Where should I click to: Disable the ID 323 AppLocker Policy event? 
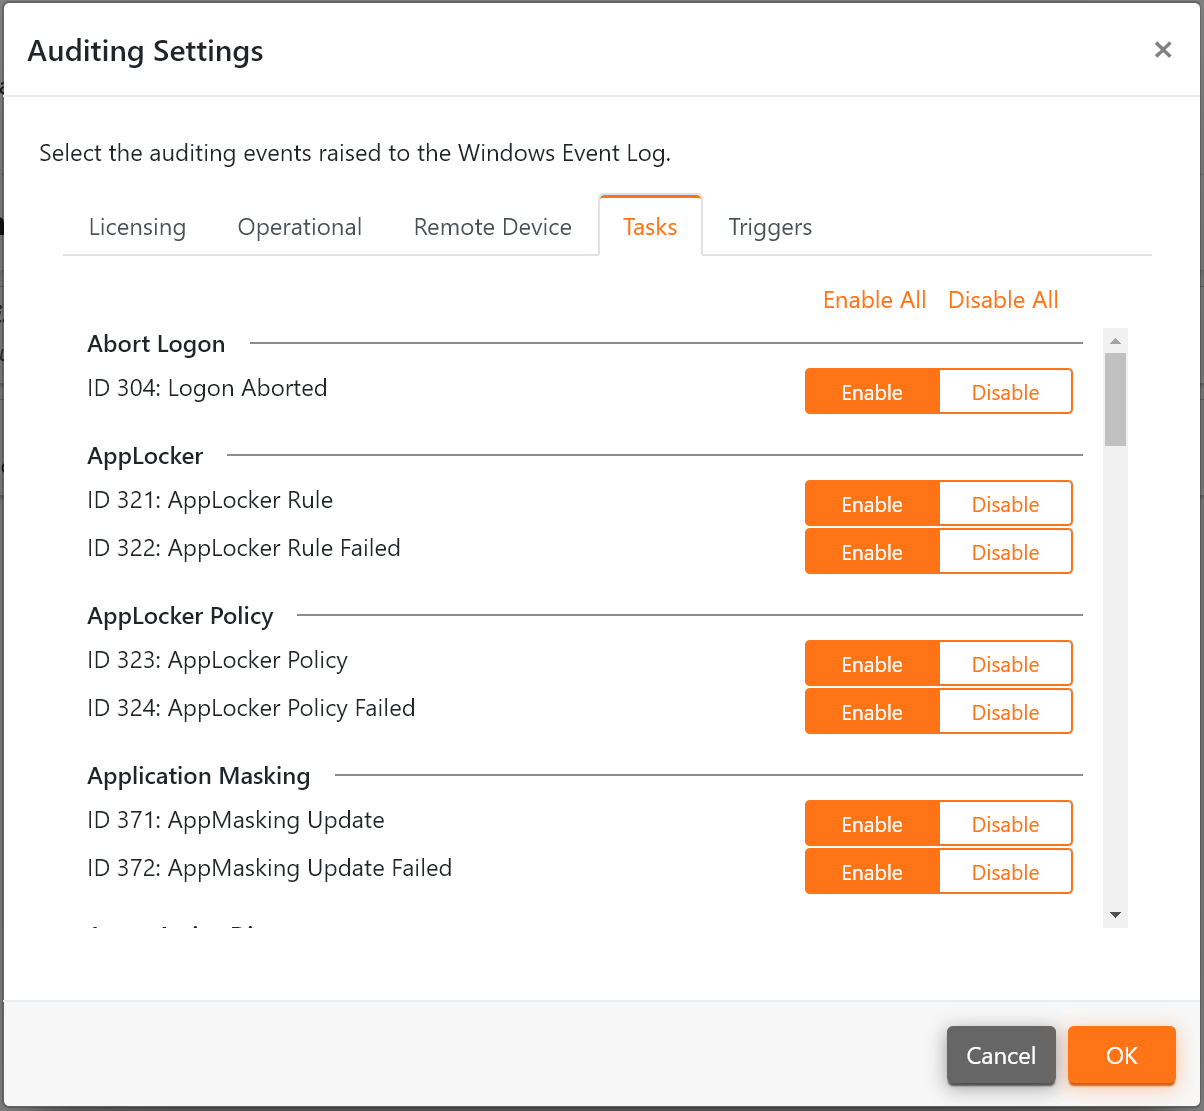coord(1005,663)
